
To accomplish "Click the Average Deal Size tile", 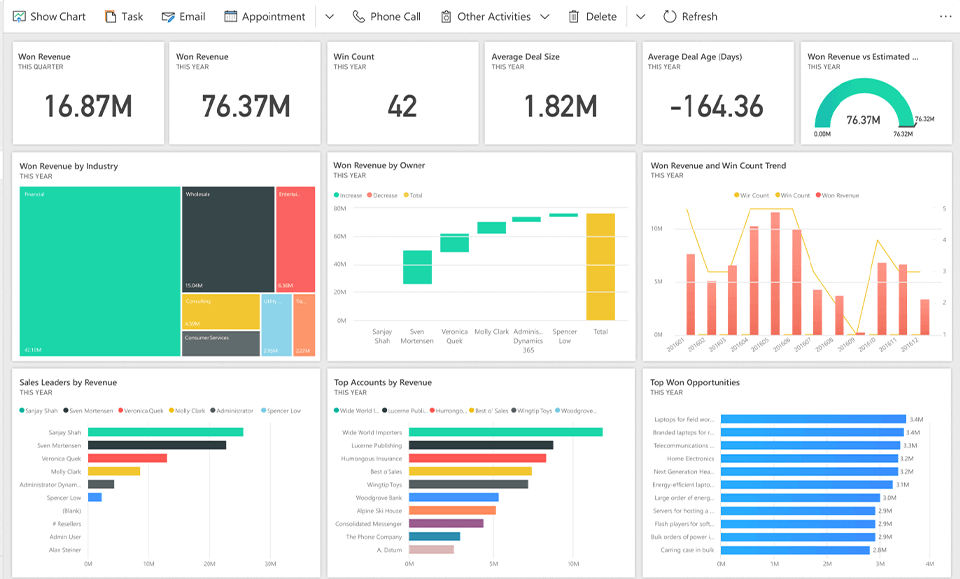I will (x=560, y=92).
